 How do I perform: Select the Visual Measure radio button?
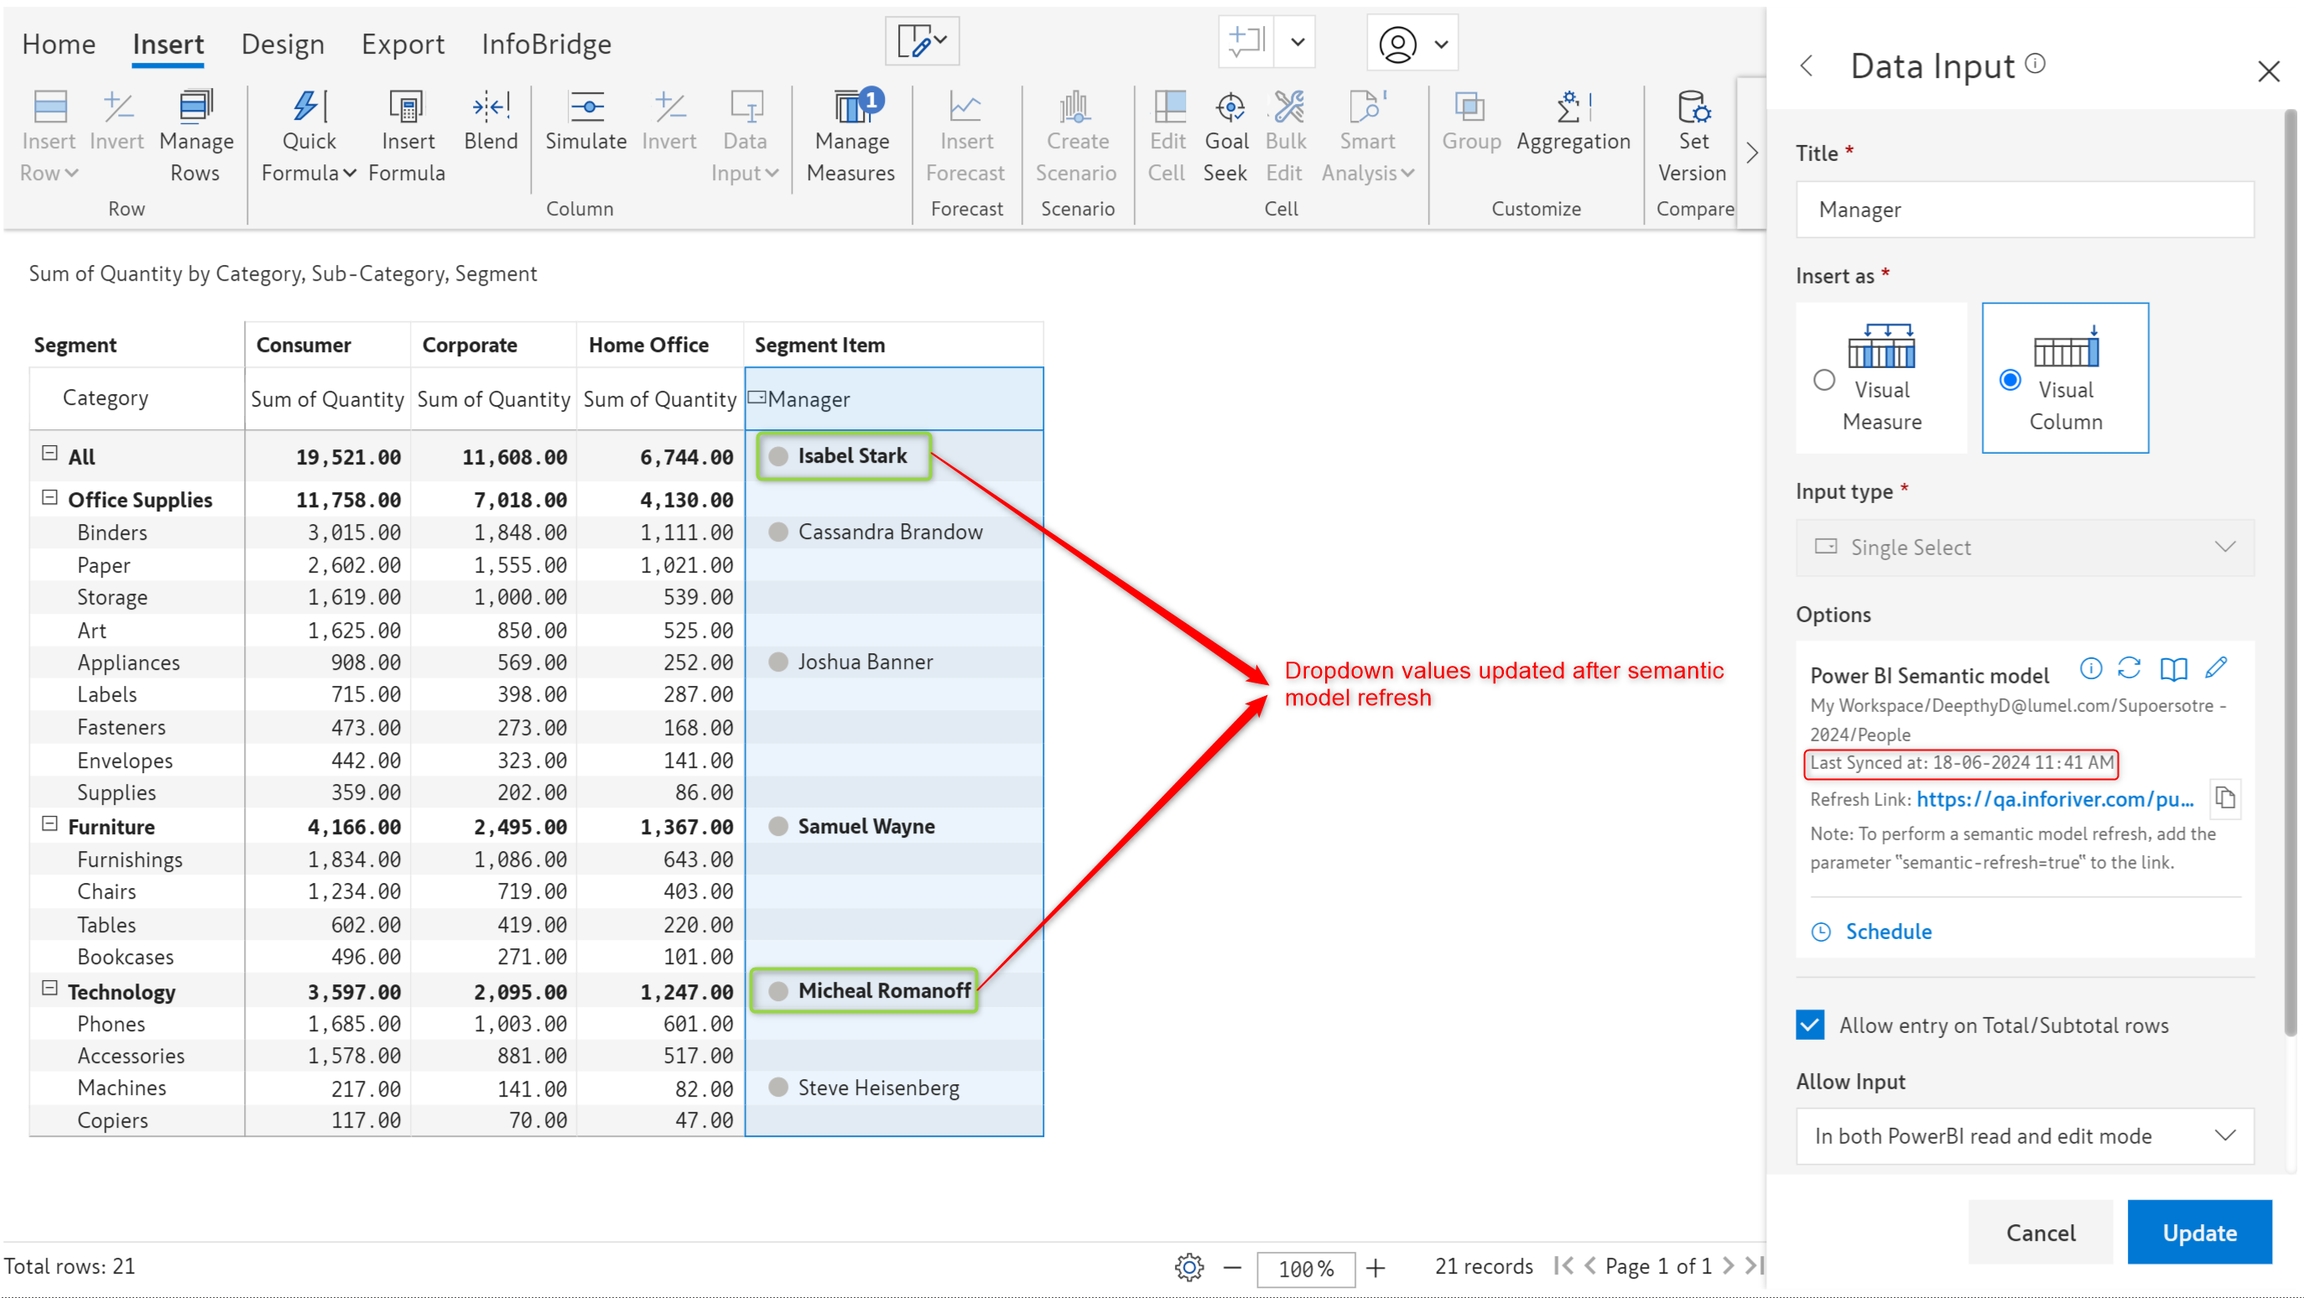tap(1824, 380)
